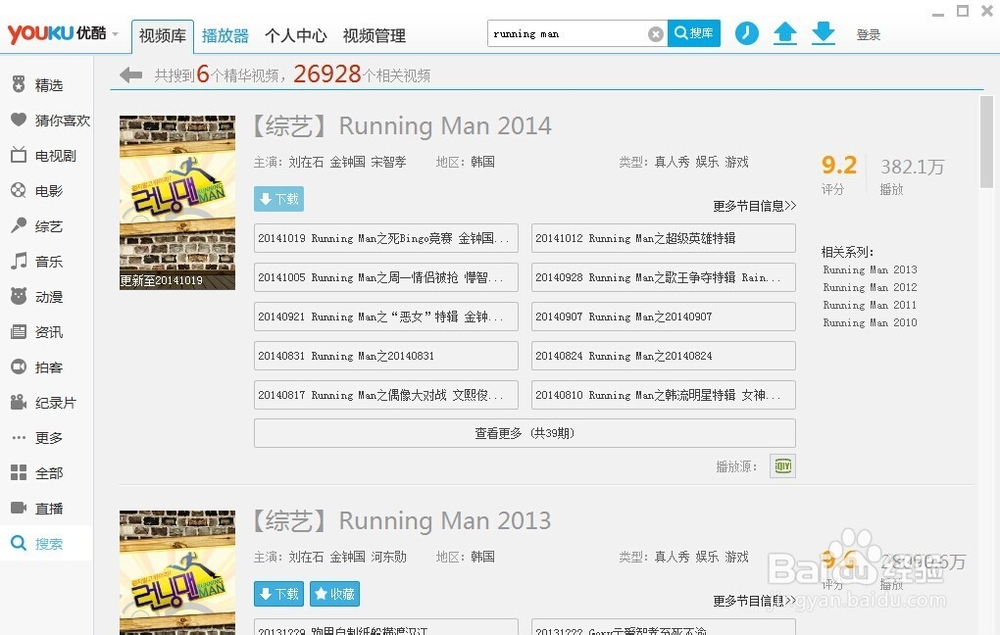This screenshot has height=635, width=1000.
Task: Open playback history clock icon
Action: coord(747,33)
